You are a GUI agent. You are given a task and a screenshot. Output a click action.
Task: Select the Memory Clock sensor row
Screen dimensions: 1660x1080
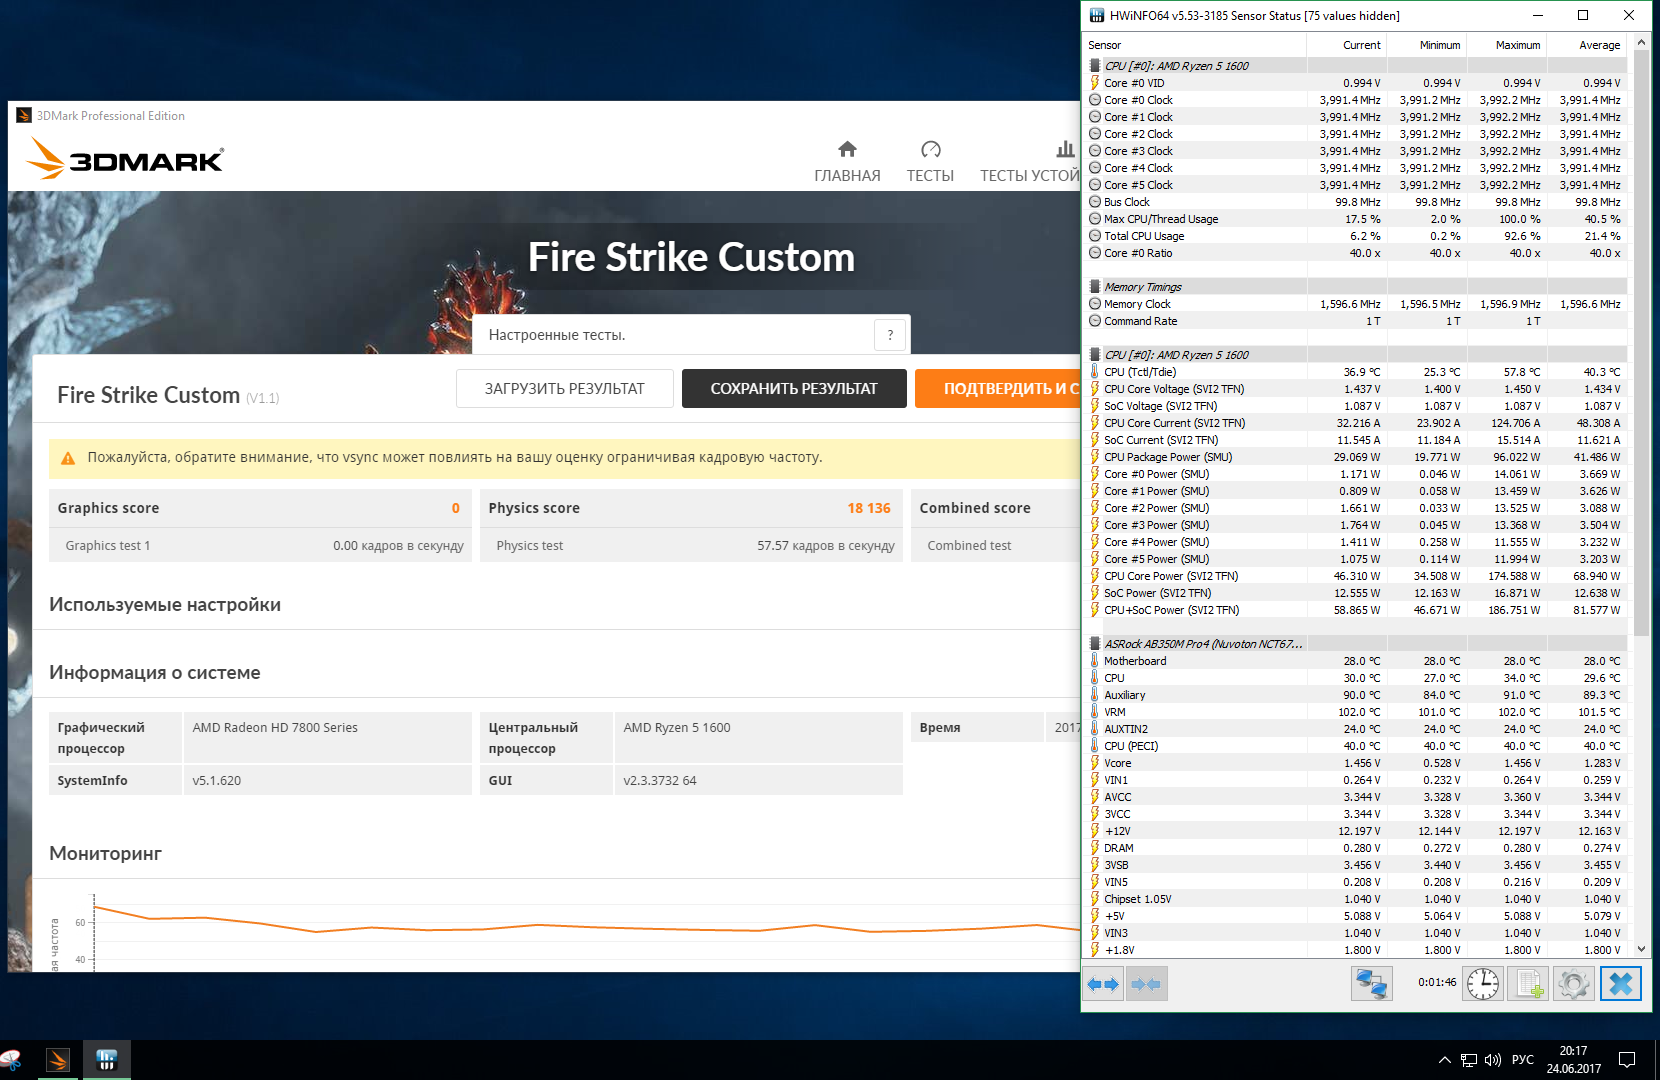pos(1357,304)
